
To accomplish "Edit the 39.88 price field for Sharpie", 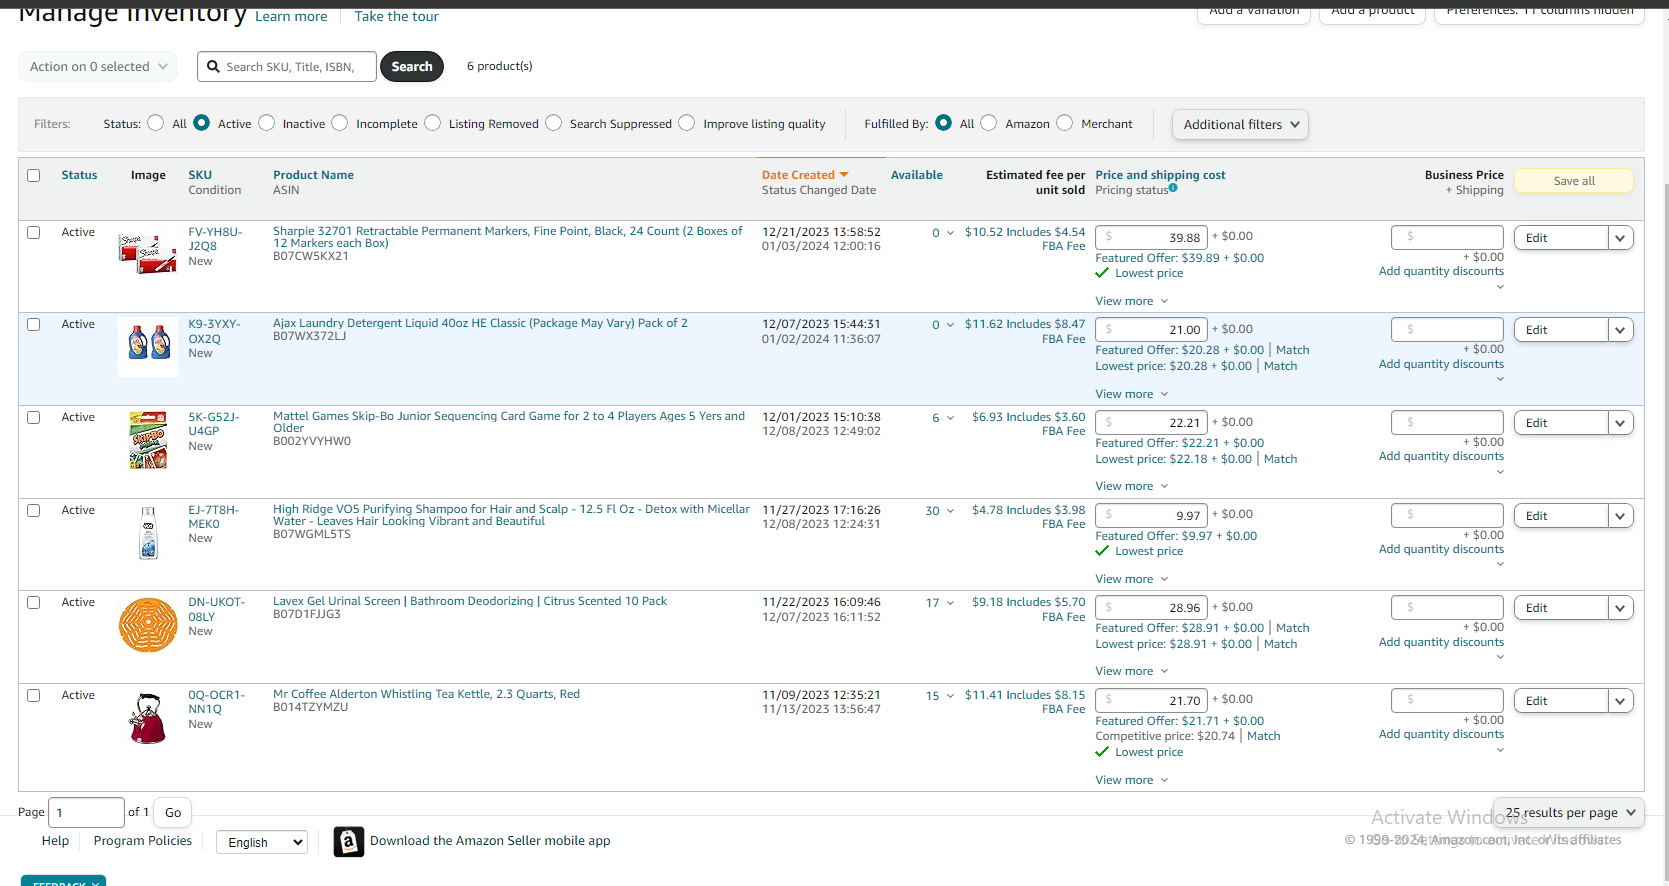I will coord(1151,237).
